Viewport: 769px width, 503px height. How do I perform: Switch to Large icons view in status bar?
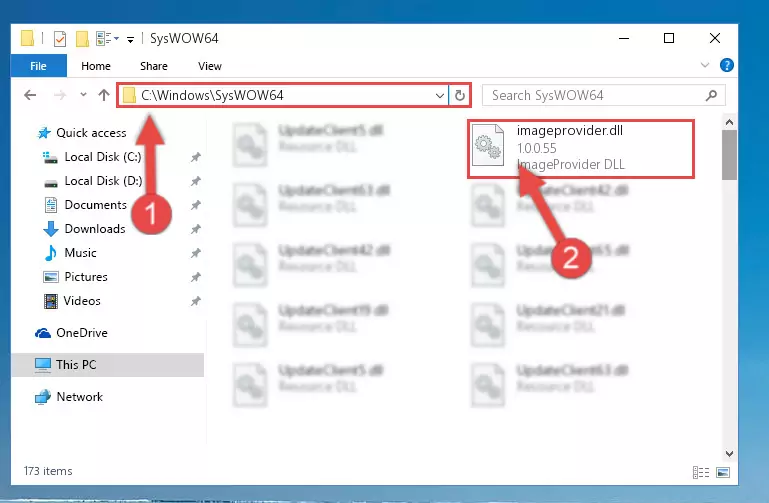coord(723,472)
